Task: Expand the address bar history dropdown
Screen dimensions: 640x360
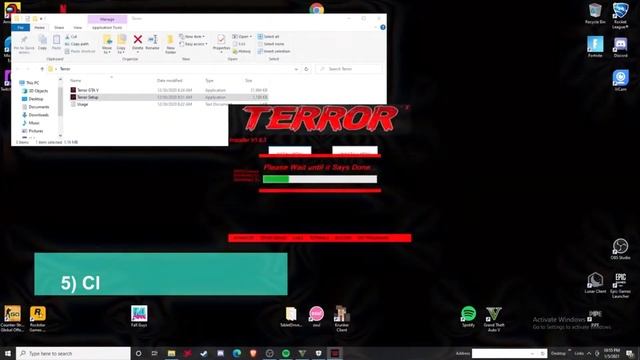Action: pyautogui.click(x=296, y=69)
